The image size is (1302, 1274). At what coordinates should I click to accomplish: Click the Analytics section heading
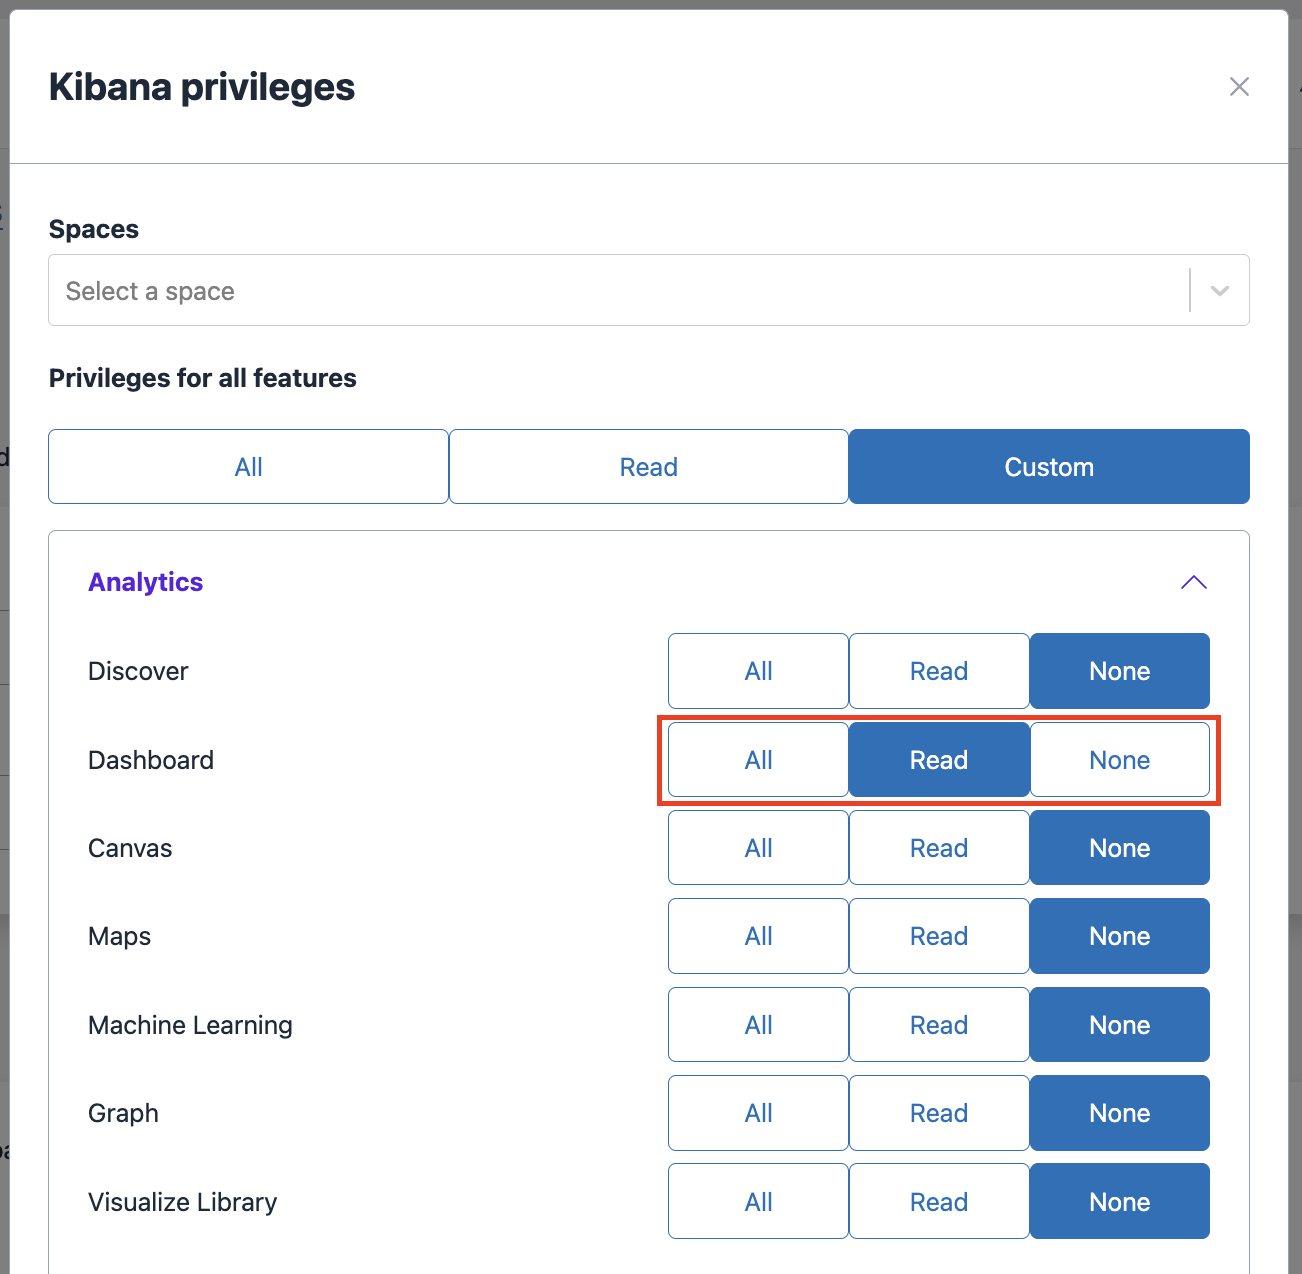[146, 582]
